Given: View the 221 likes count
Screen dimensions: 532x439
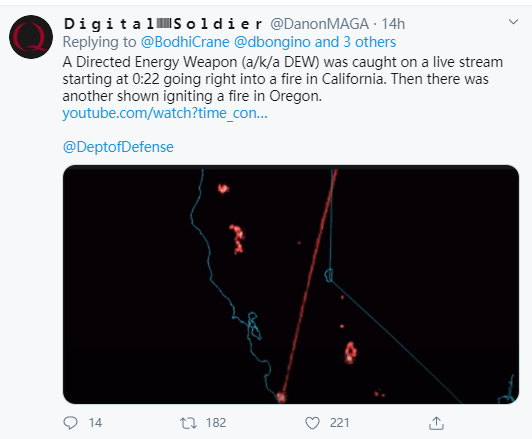Looking at the screenshot, I should (339, 423).
